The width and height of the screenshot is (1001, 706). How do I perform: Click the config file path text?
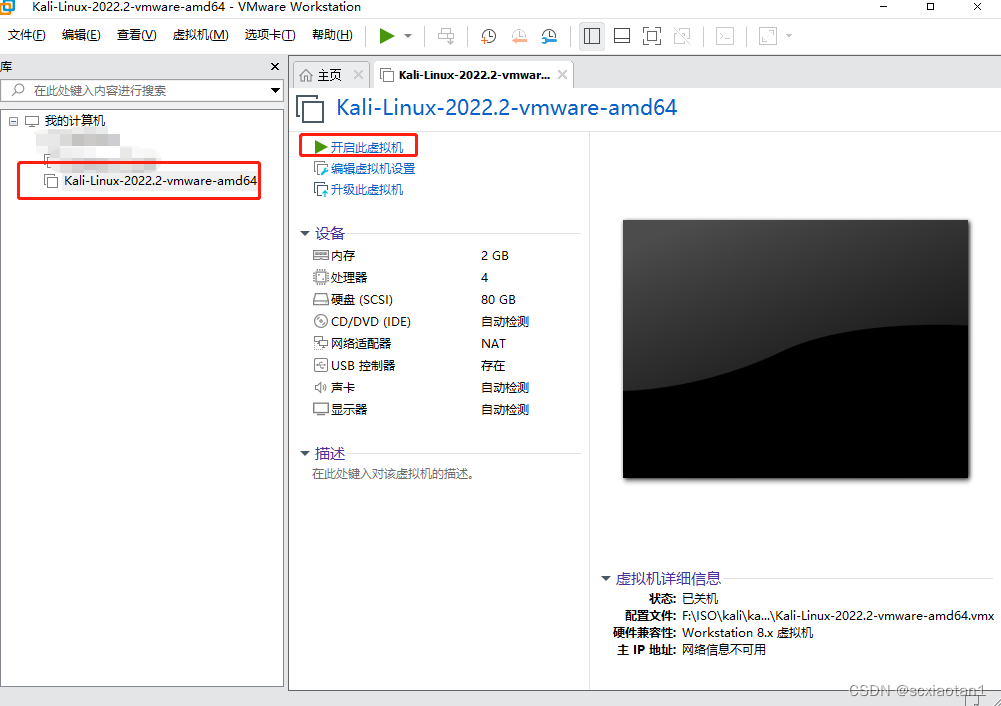tap(838, 616)
